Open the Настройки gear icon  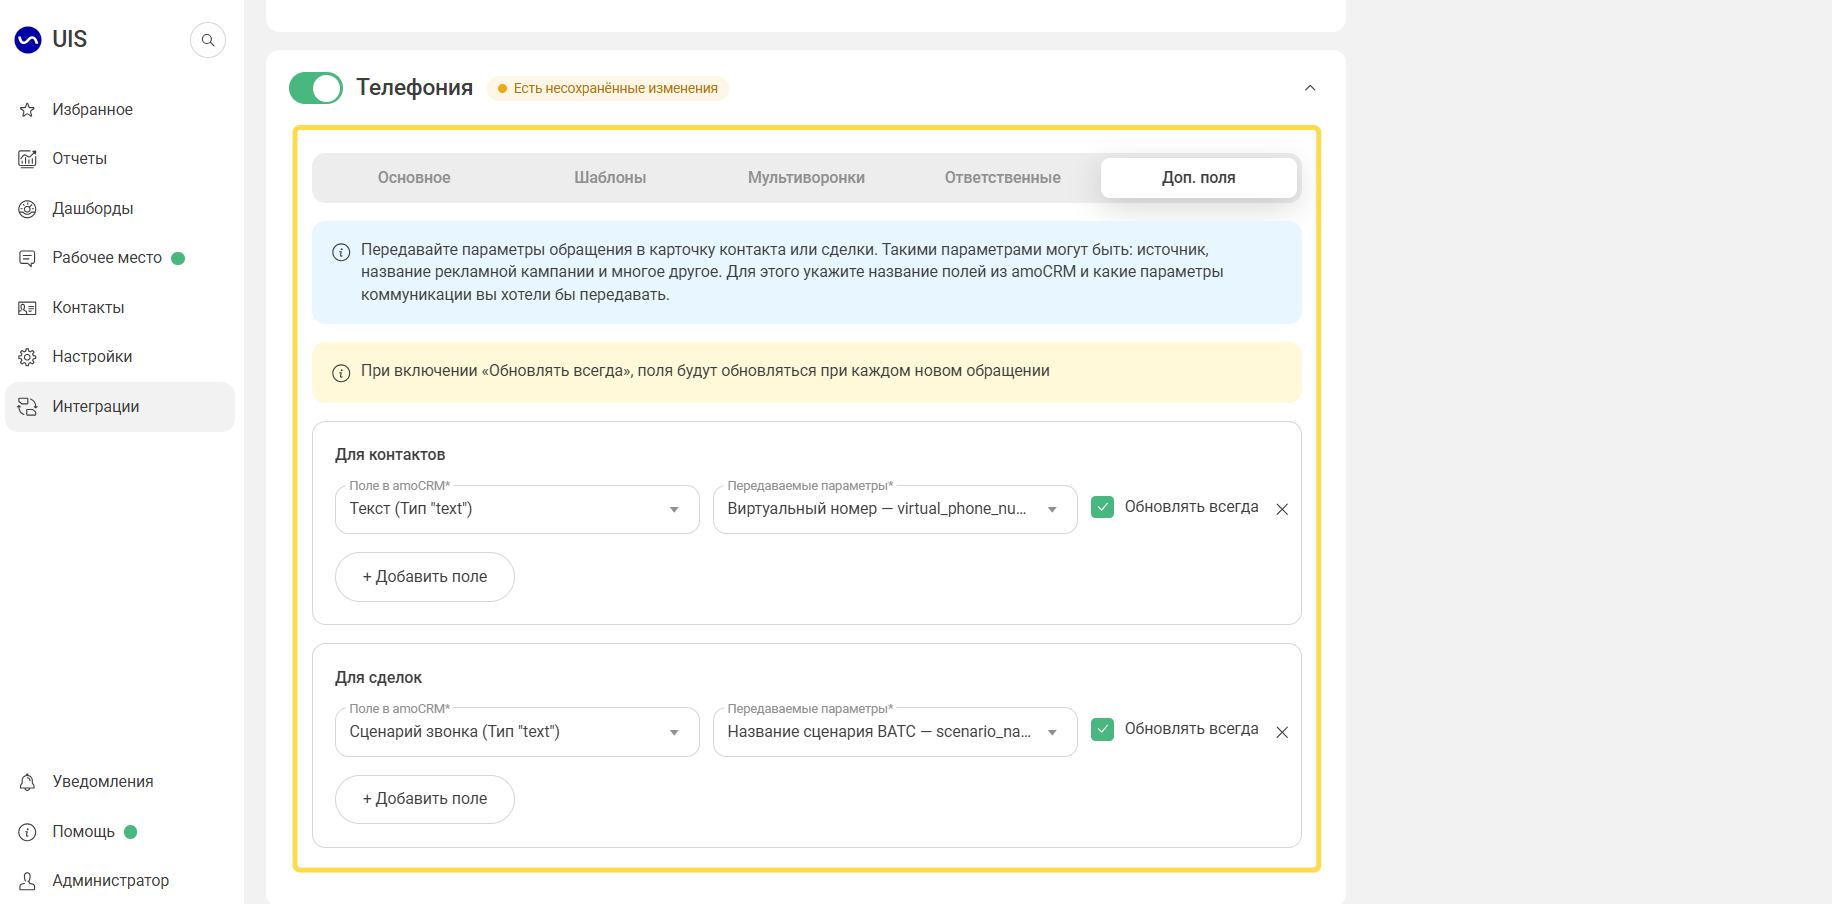pyautogui.click(x=27, y=357)
